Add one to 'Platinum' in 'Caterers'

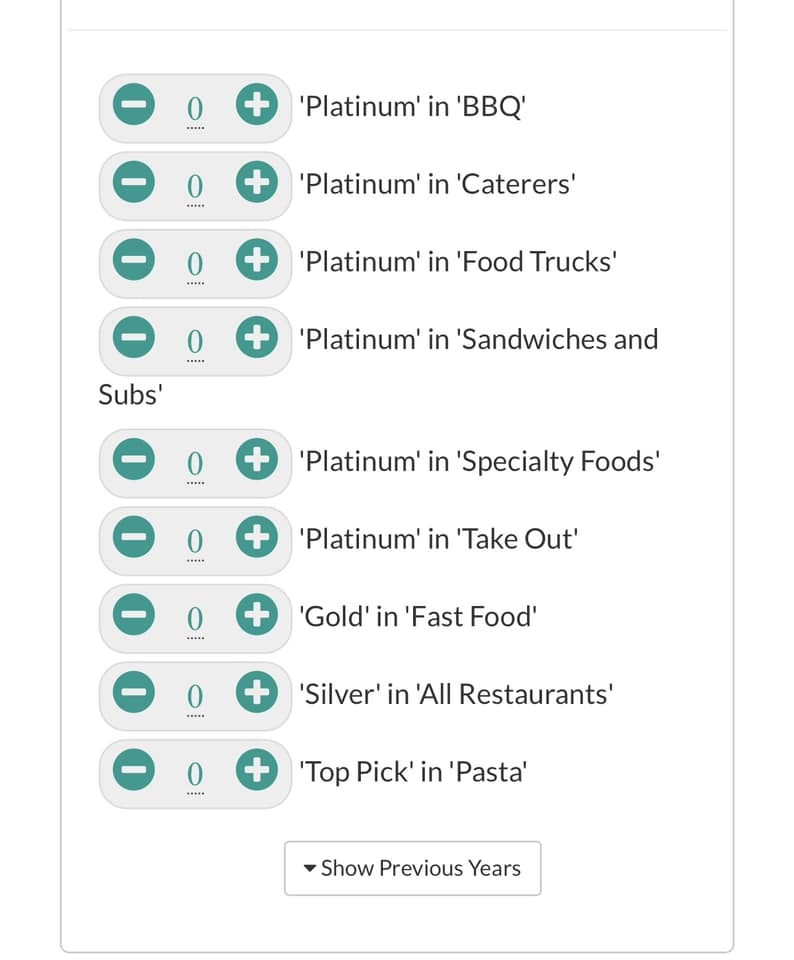pos(257,182)
